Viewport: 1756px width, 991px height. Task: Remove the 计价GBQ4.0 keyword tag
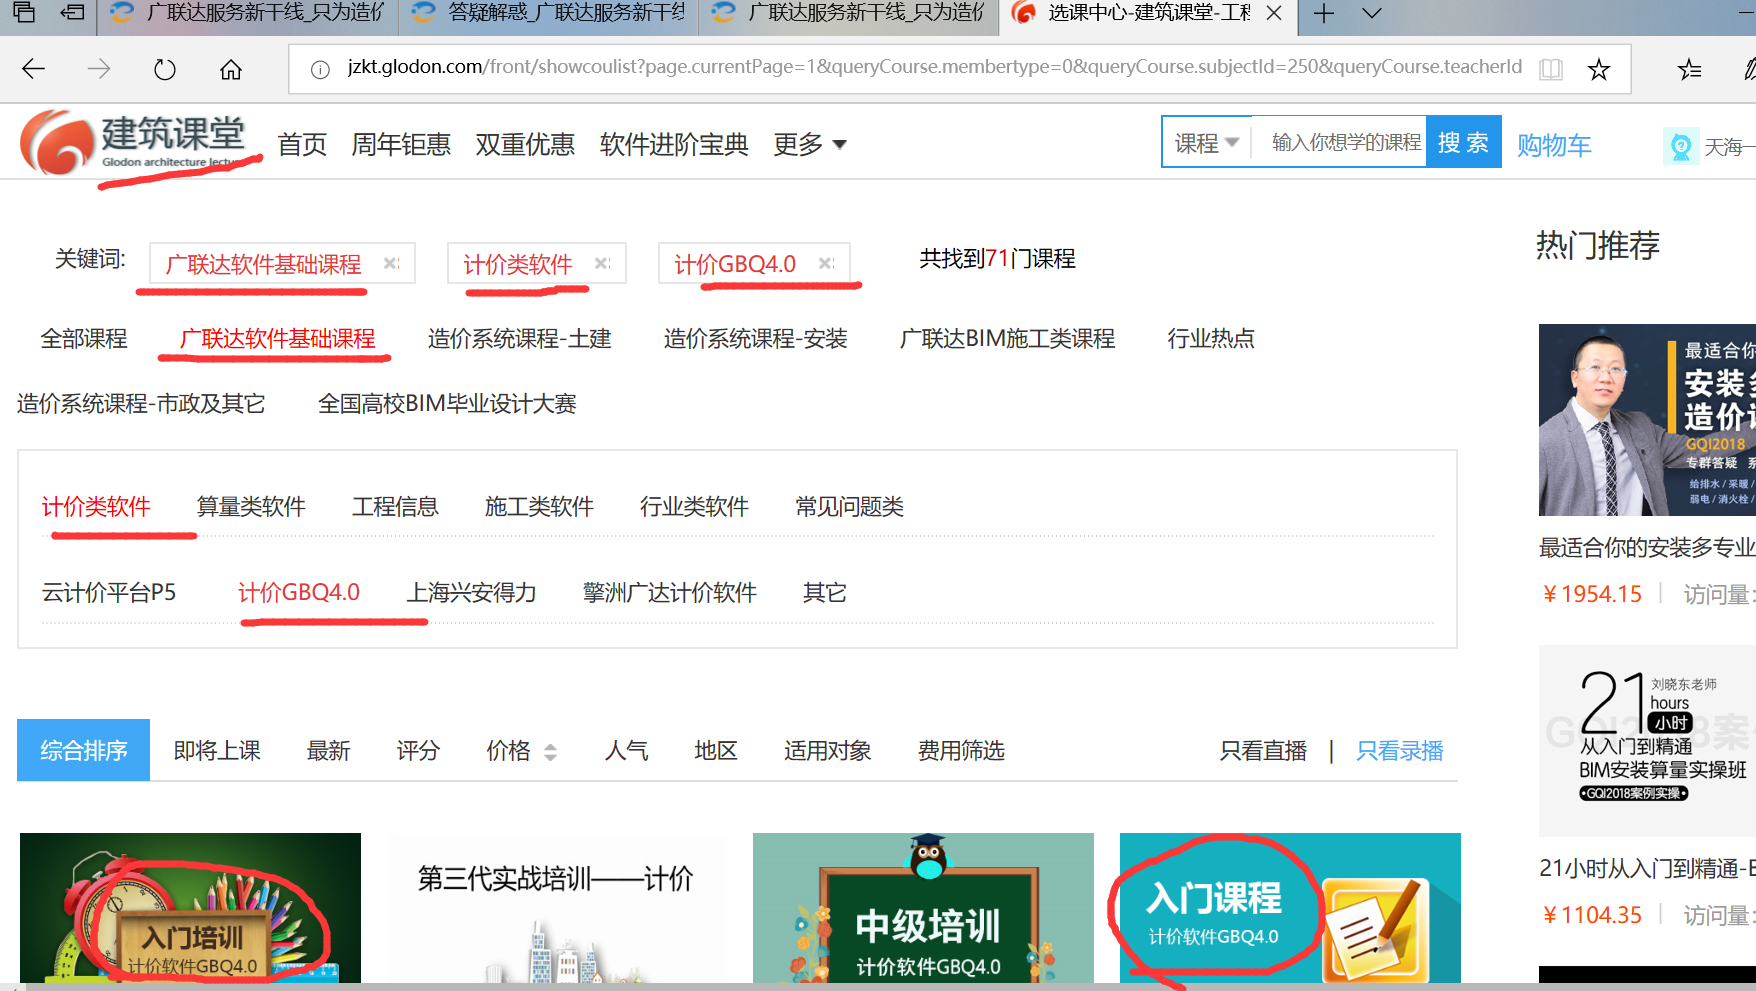tap(826, 263)
